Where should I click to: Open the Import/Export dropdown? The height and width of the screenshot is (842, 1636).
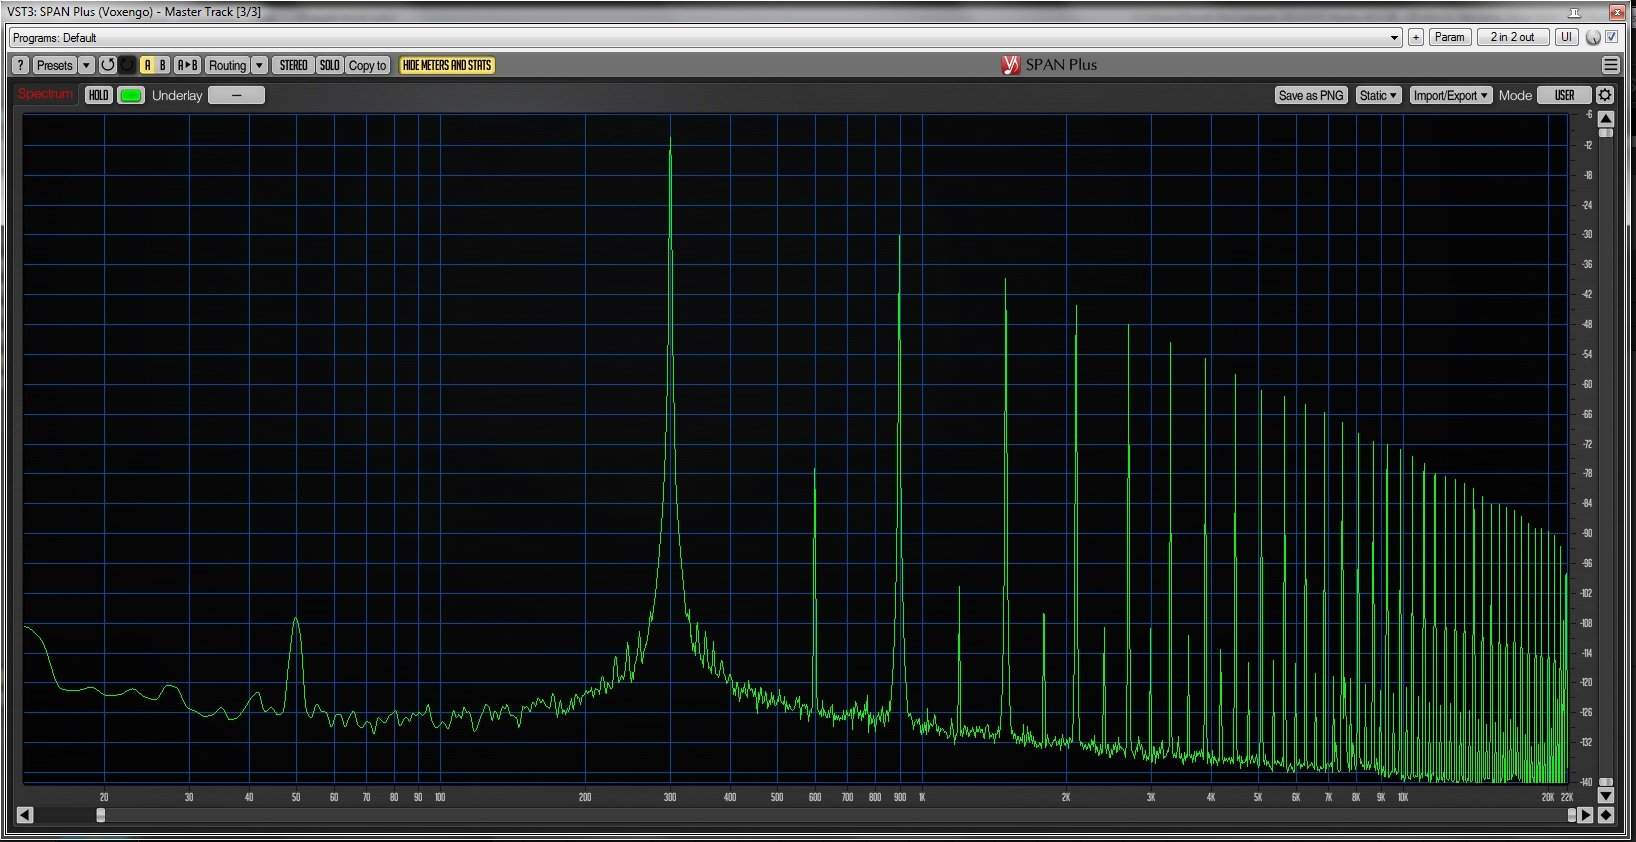[1450, 95]
